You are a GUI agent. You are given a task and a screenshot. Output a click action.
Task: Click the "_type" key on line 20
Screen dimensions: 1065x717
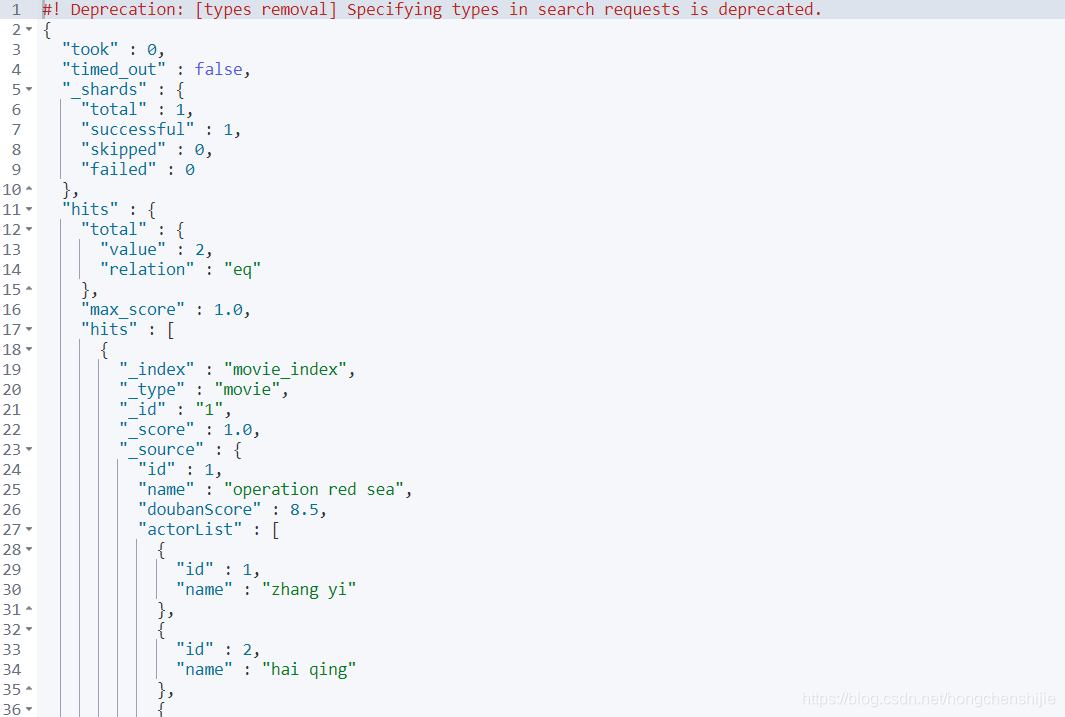(x=151, y=389)
